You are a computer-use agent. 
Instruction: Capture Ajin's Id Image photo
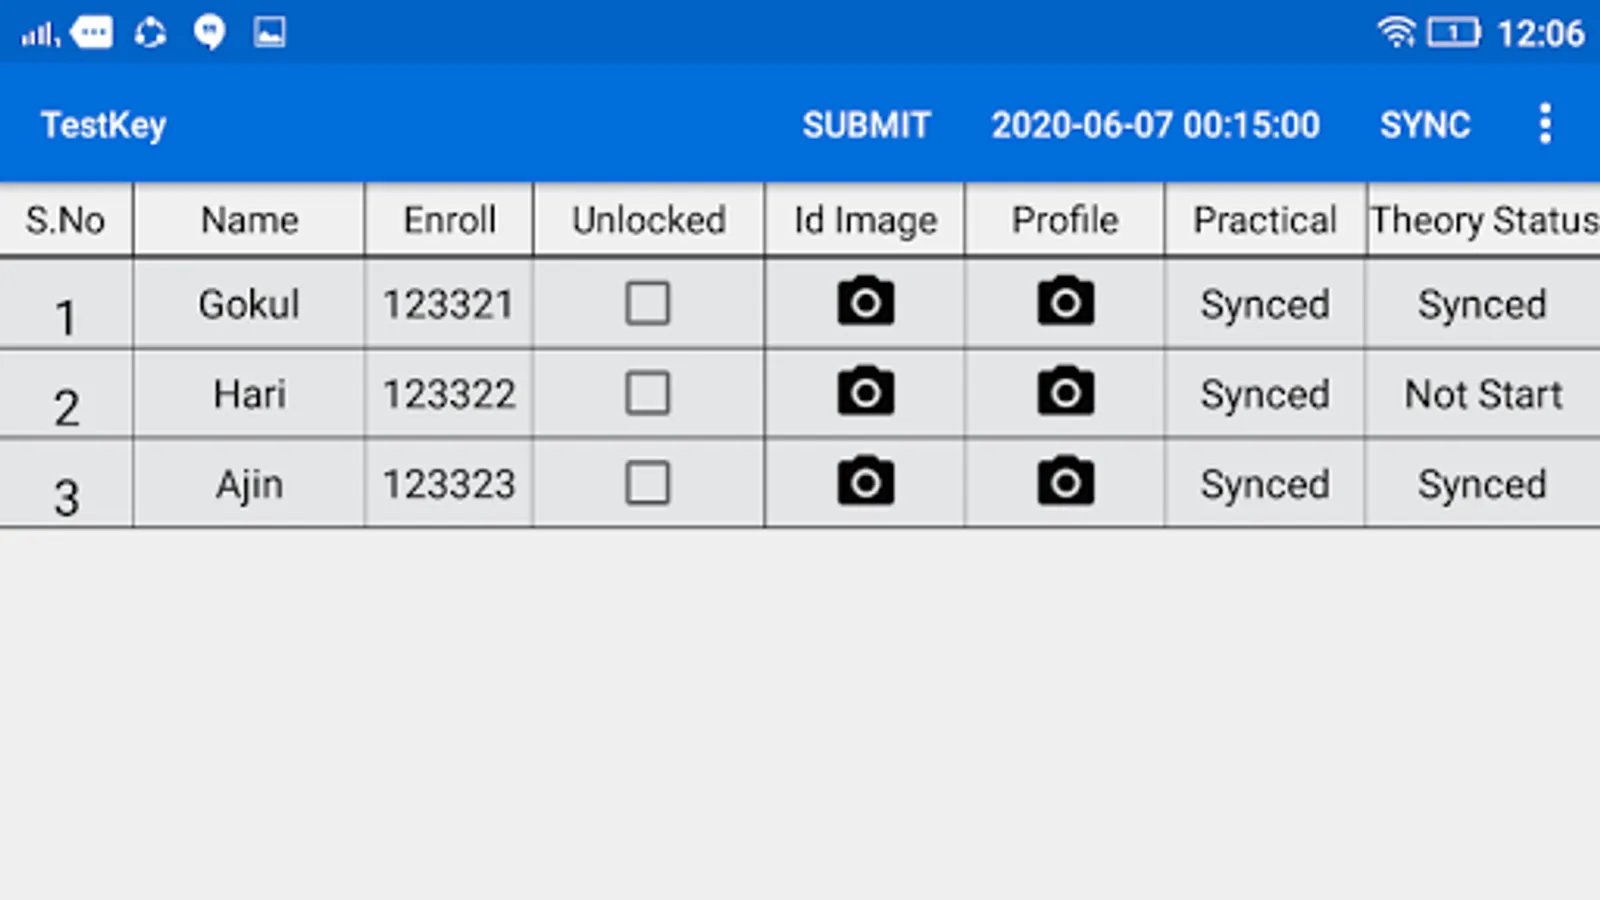pos(866,482)
